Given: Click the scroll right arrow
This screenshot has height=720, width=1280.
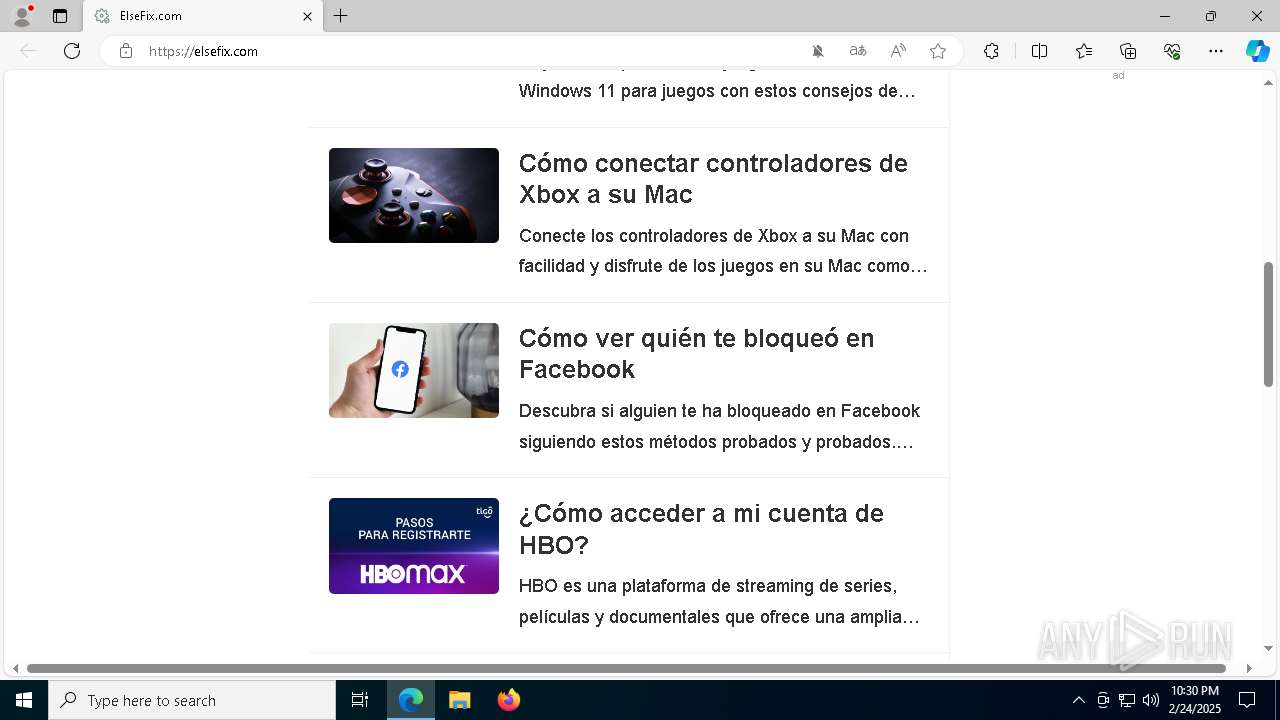Looking at the screenshot, I should [x=1249, y=668].
